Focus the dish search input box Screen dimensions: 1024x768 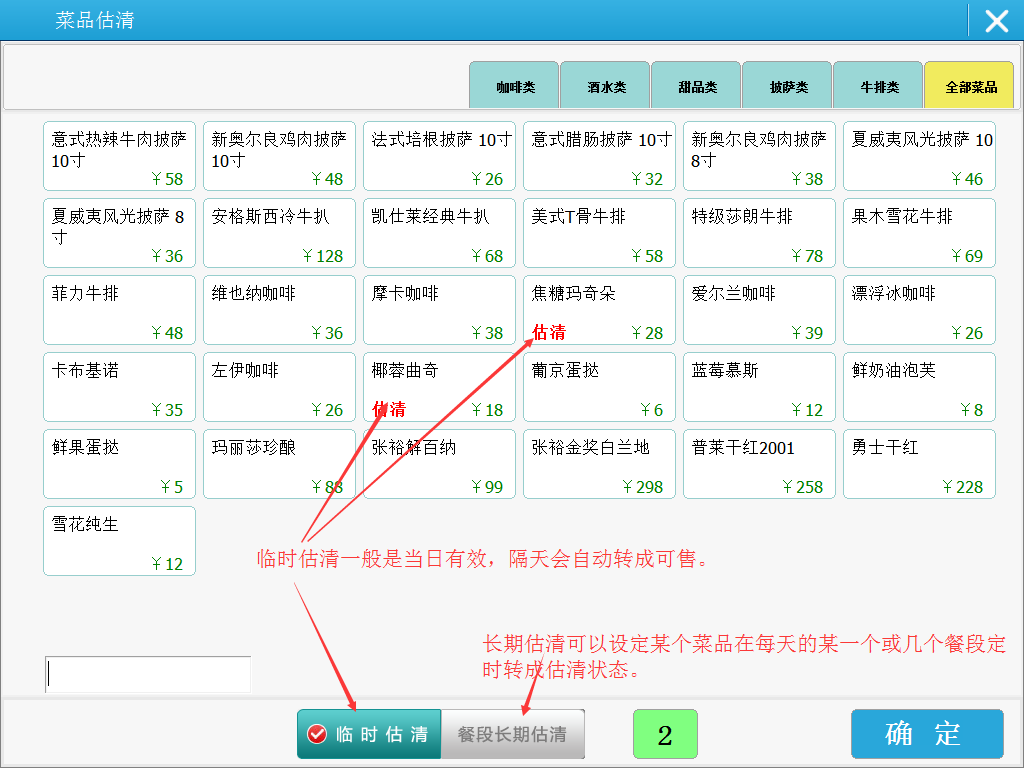(x=148, y=675)
